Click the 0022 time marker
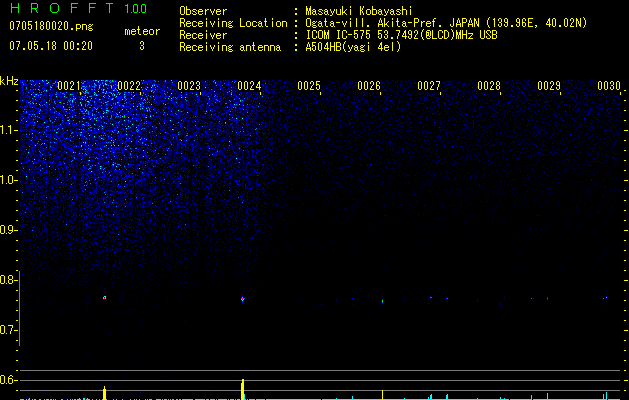This screenshot has height=400, width=629. [x=129, y=86]
